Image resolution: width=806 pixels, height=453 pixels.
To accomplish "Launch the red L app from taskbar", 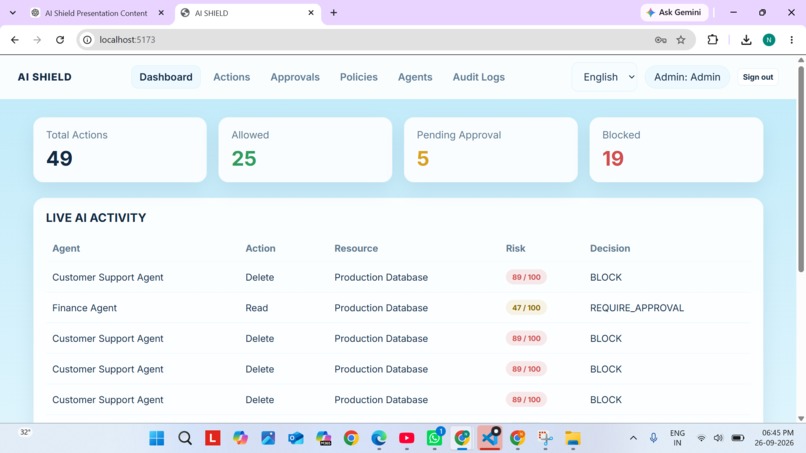I will click(213, 438).
